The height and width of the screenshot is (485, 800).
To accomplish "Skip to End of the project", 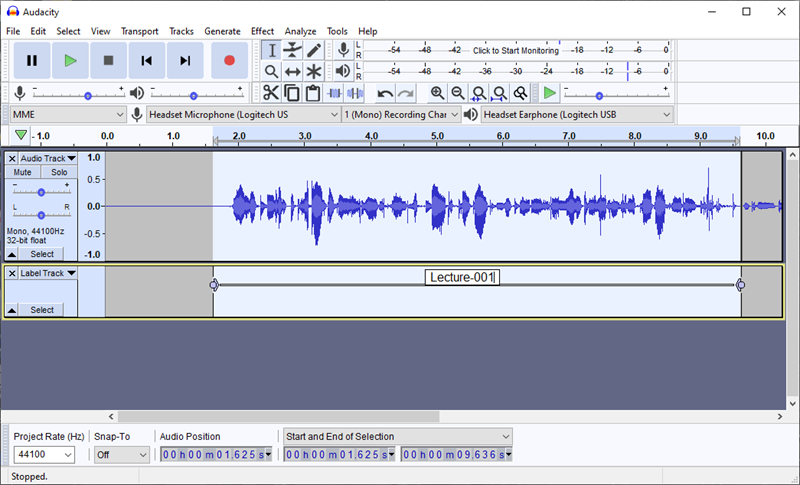I will [x=185, y=61].
